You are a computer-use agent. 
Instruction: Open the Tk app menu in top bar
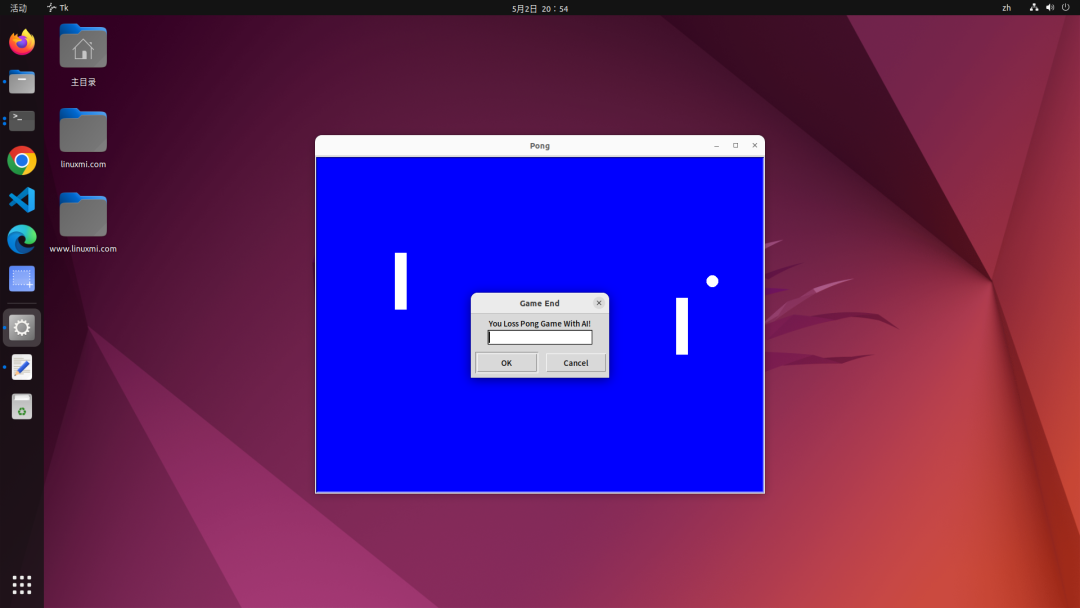pos(58,8)
